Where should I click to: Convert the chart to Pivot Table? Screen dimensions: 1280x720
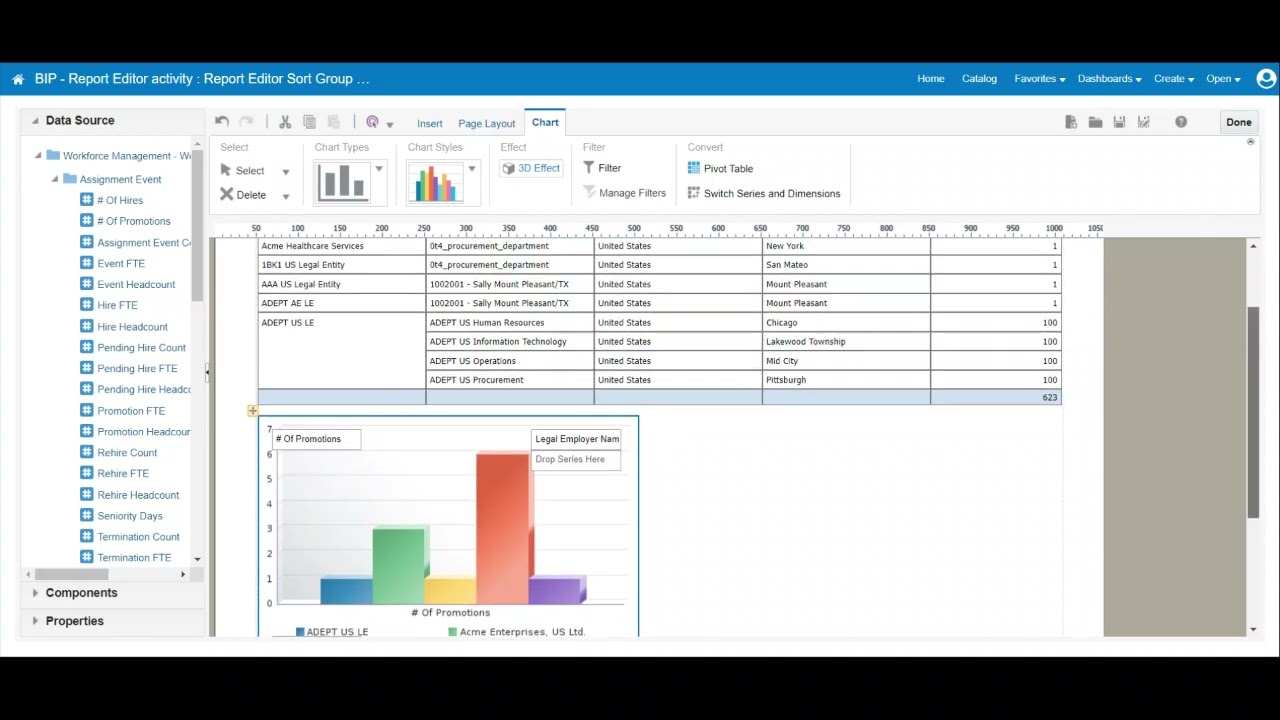click(720, 168)
